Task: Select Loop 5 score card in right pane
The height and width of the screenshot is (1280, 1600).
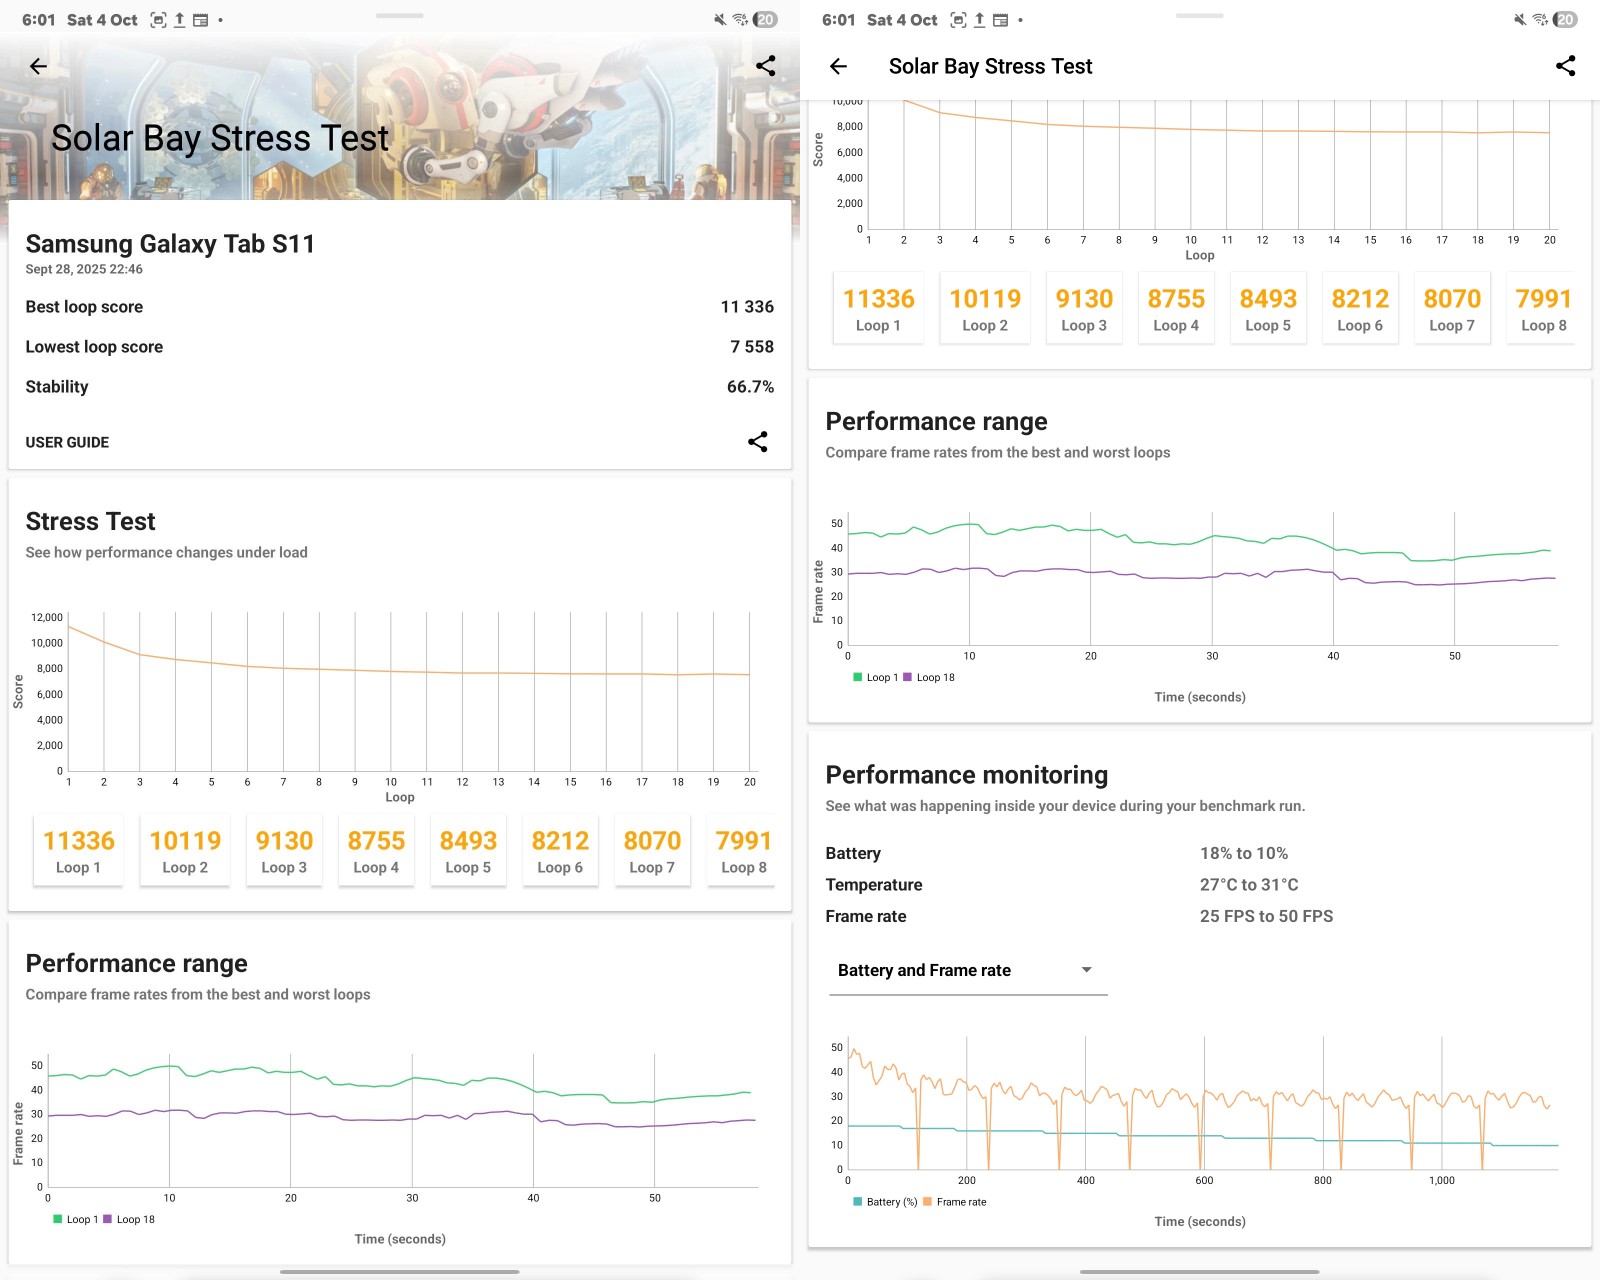Action: click(1267, 310)
